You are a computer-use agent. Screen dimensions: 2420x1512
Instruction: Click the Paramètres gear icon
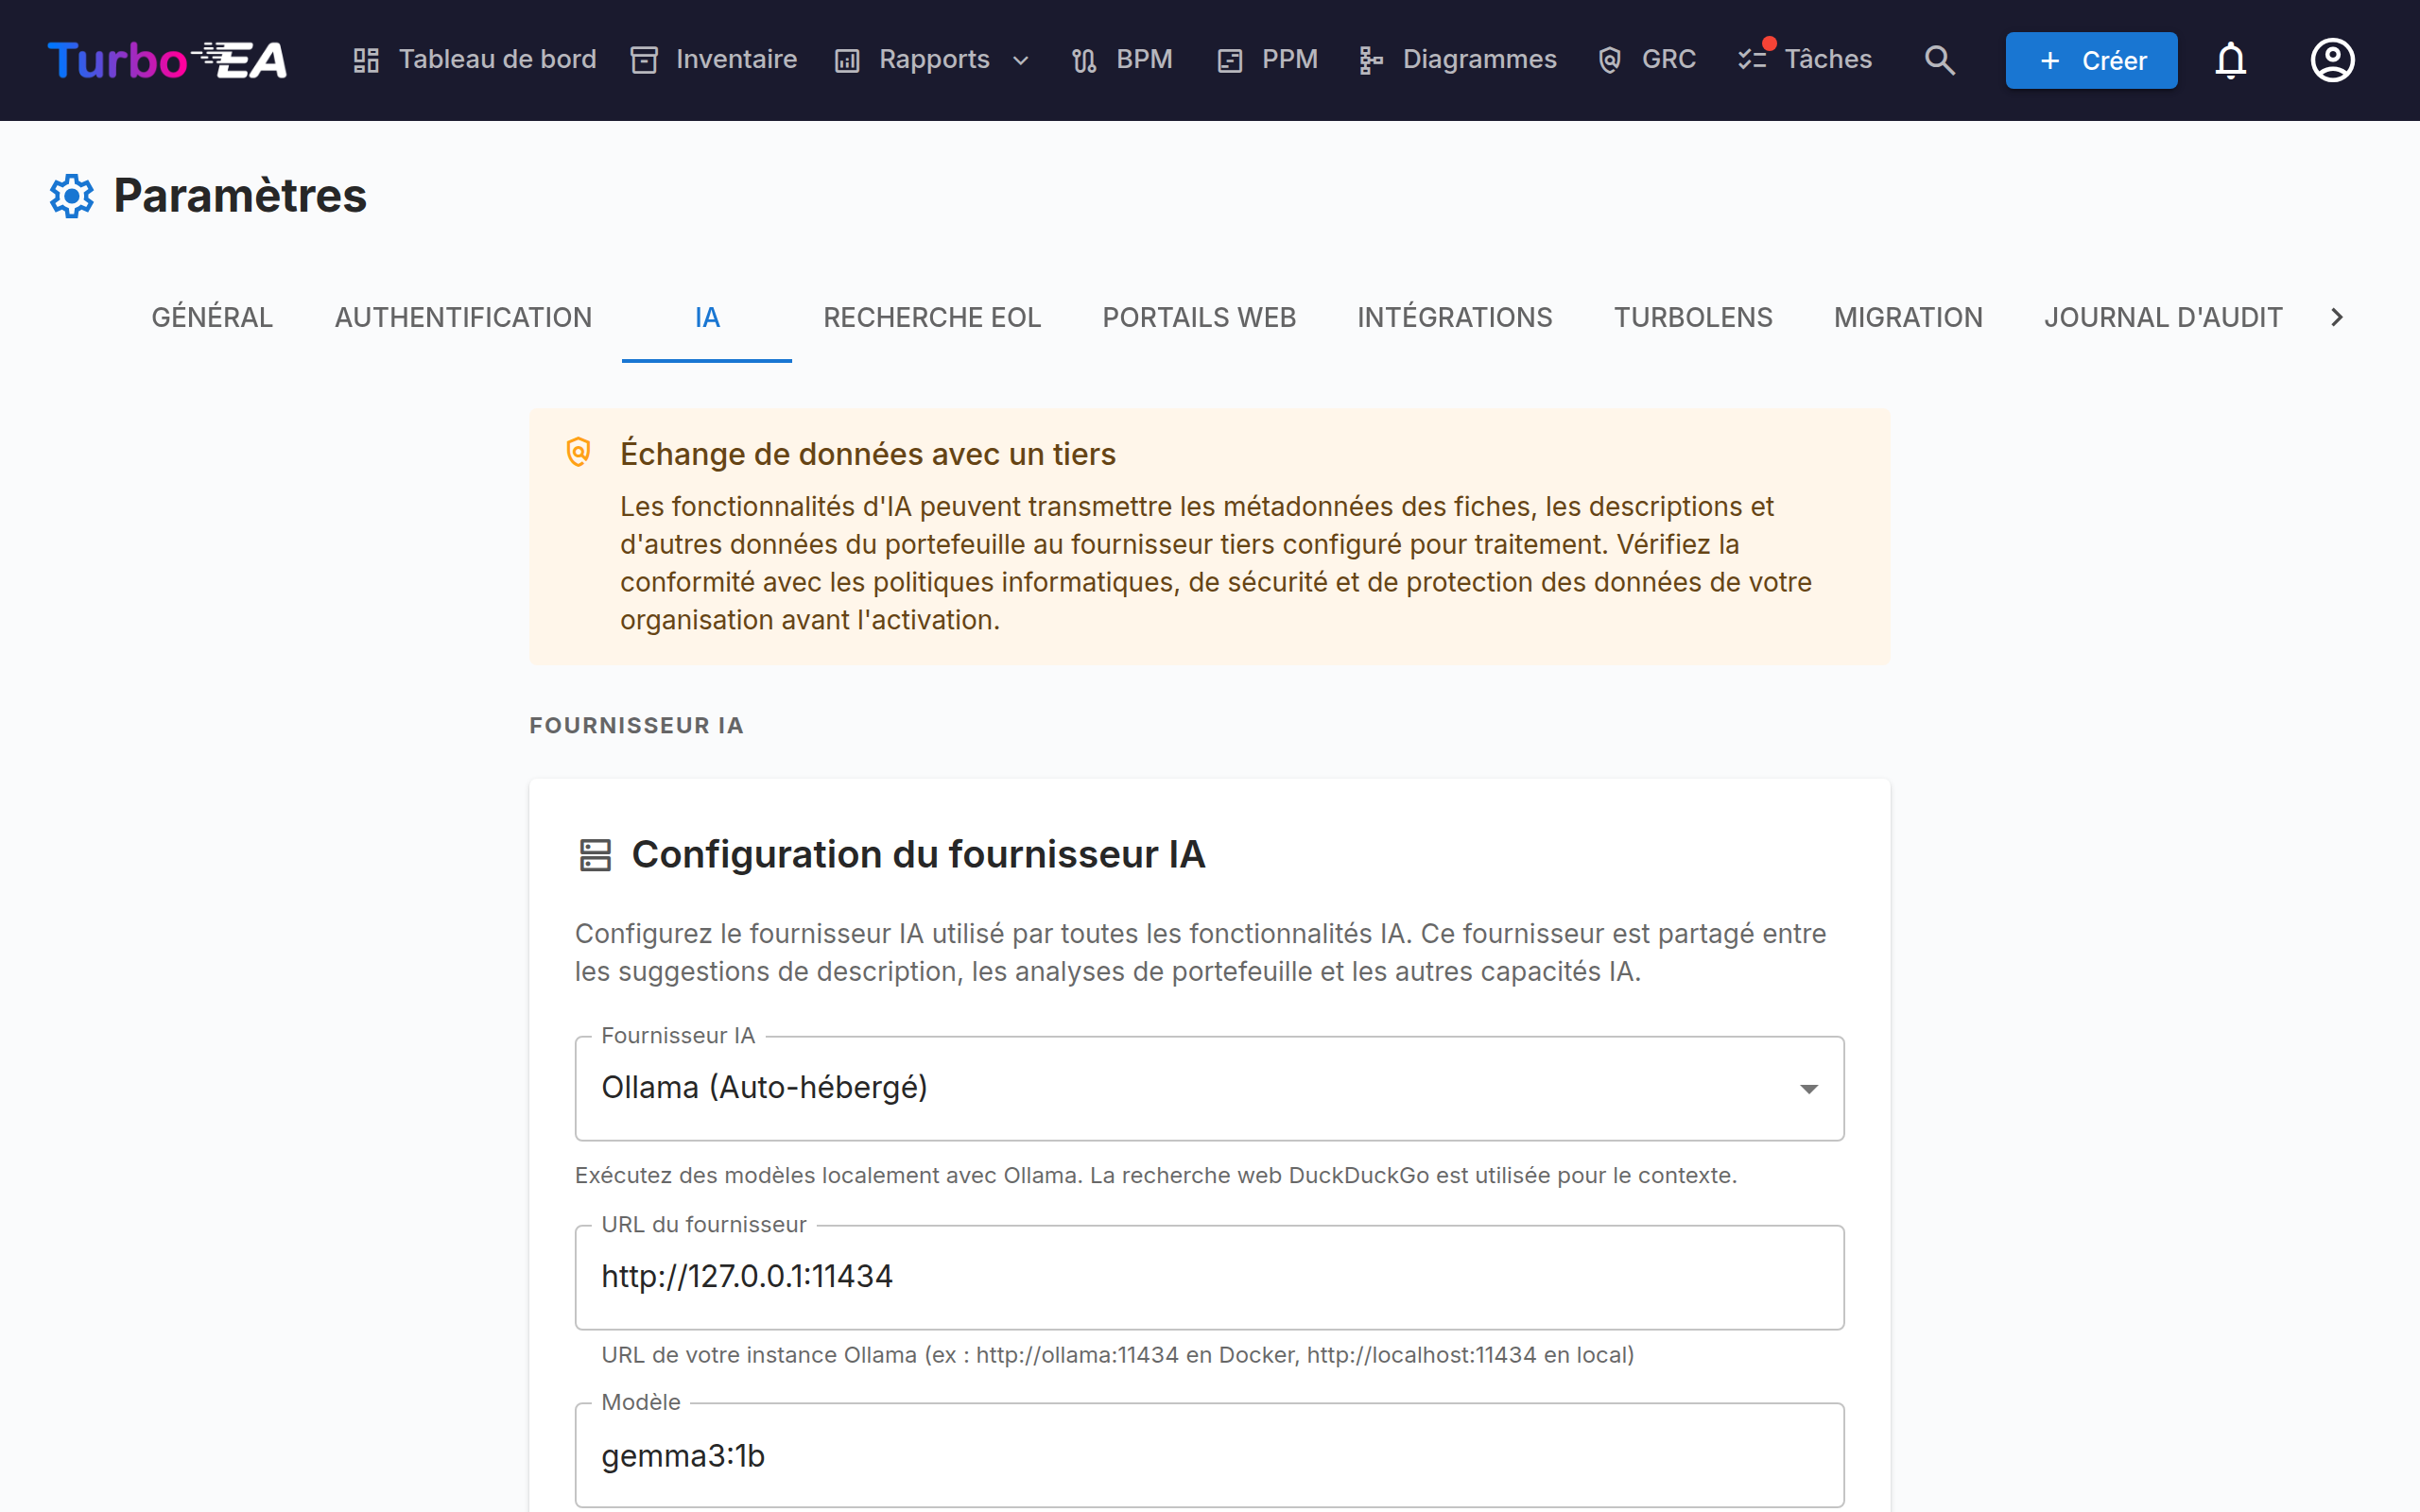tap(72, 195)
